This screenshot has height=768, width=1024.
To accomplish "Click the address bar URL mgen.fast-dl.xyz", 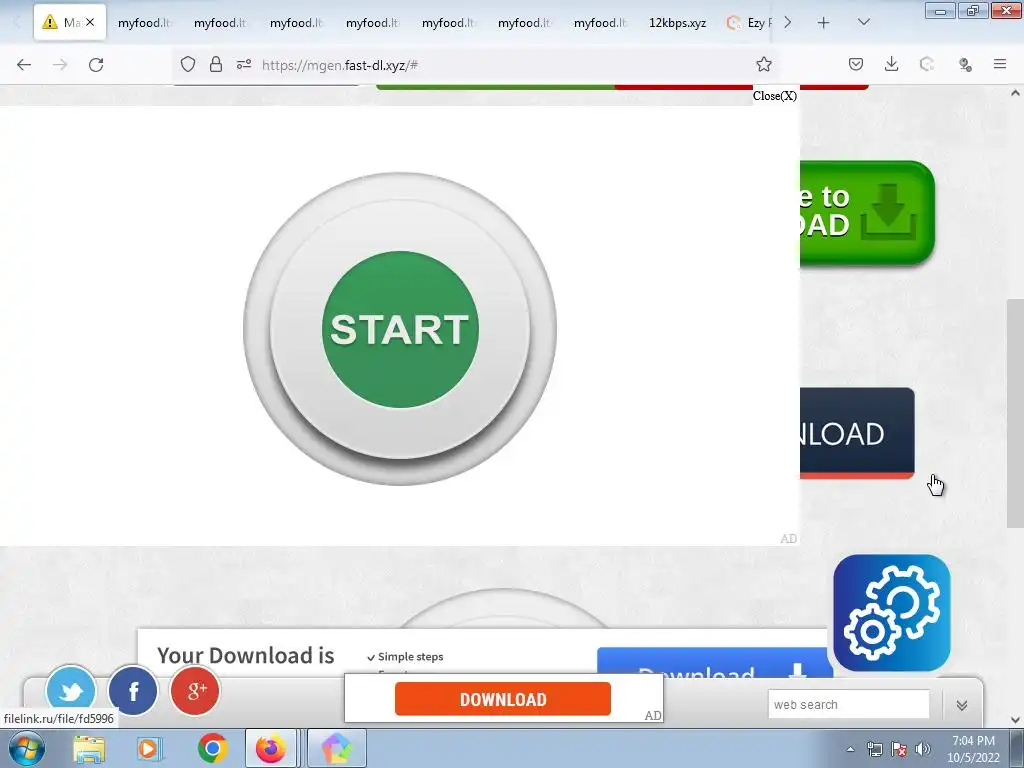I will pos(340,65).
